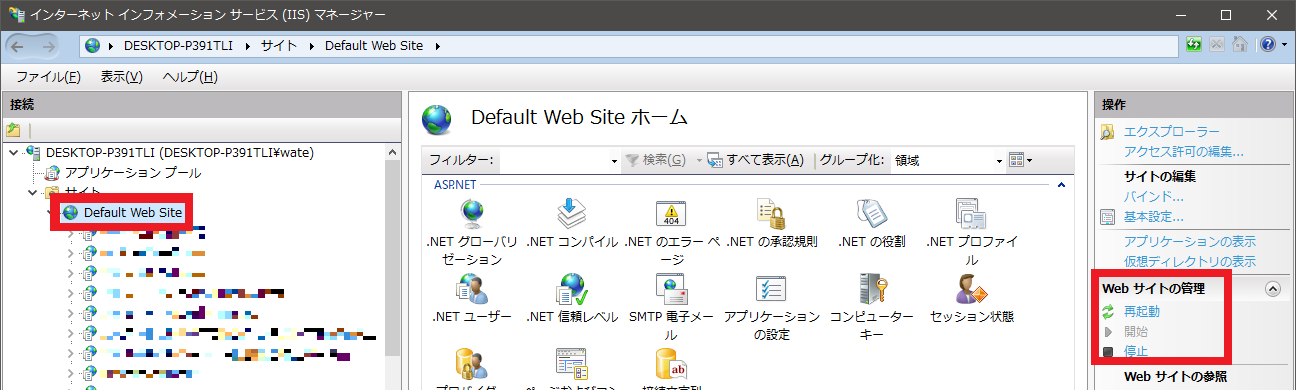Collapse the DESKTOP-P391TLI server node
This screenshot has width=1296, height=390.
point(13,153)
